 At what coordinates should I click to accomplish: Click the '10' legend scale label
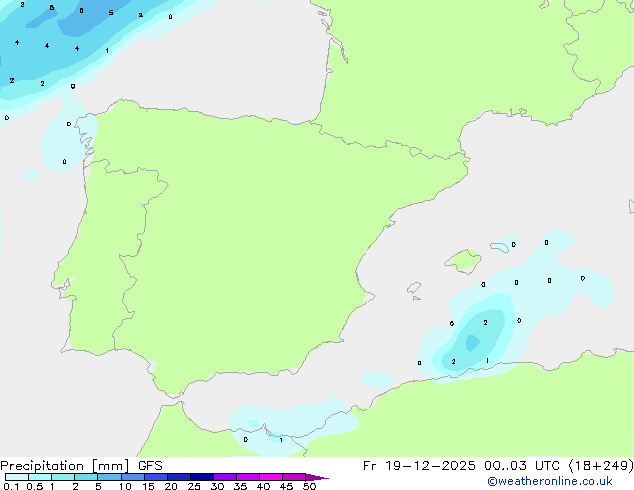pos(125,486)
